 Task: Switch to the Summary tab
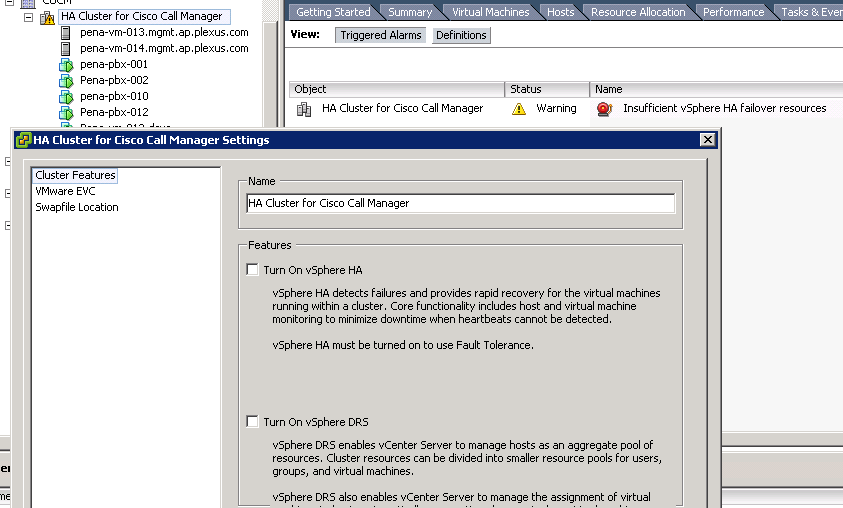click(x=410, y=12)
